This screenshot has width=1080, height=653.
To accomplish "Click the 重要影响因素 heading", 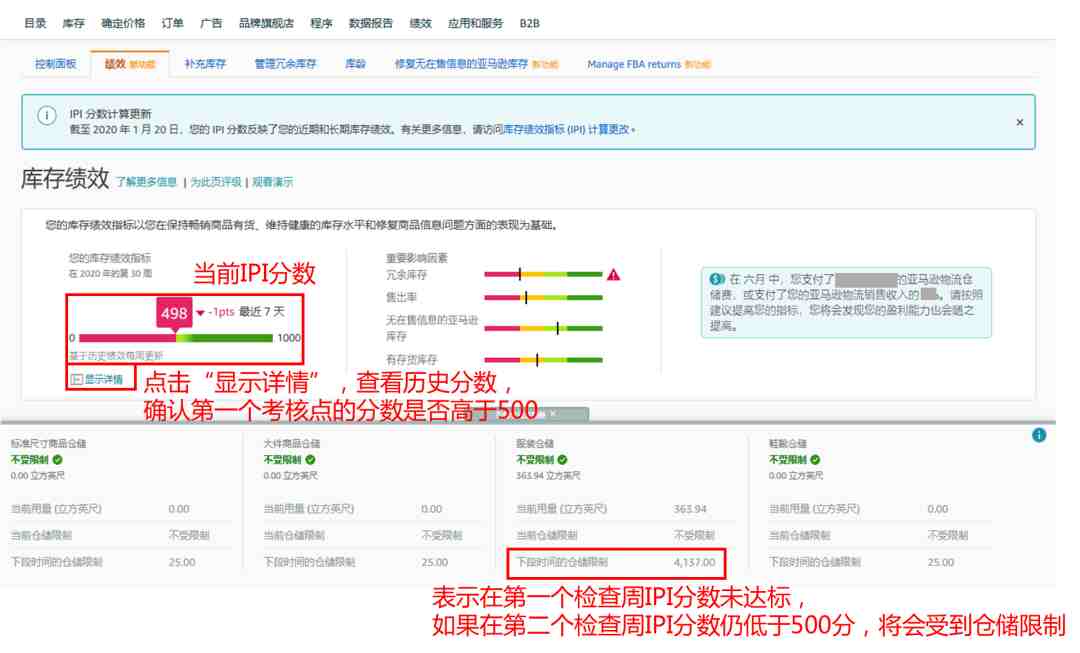I will point(416,258).
